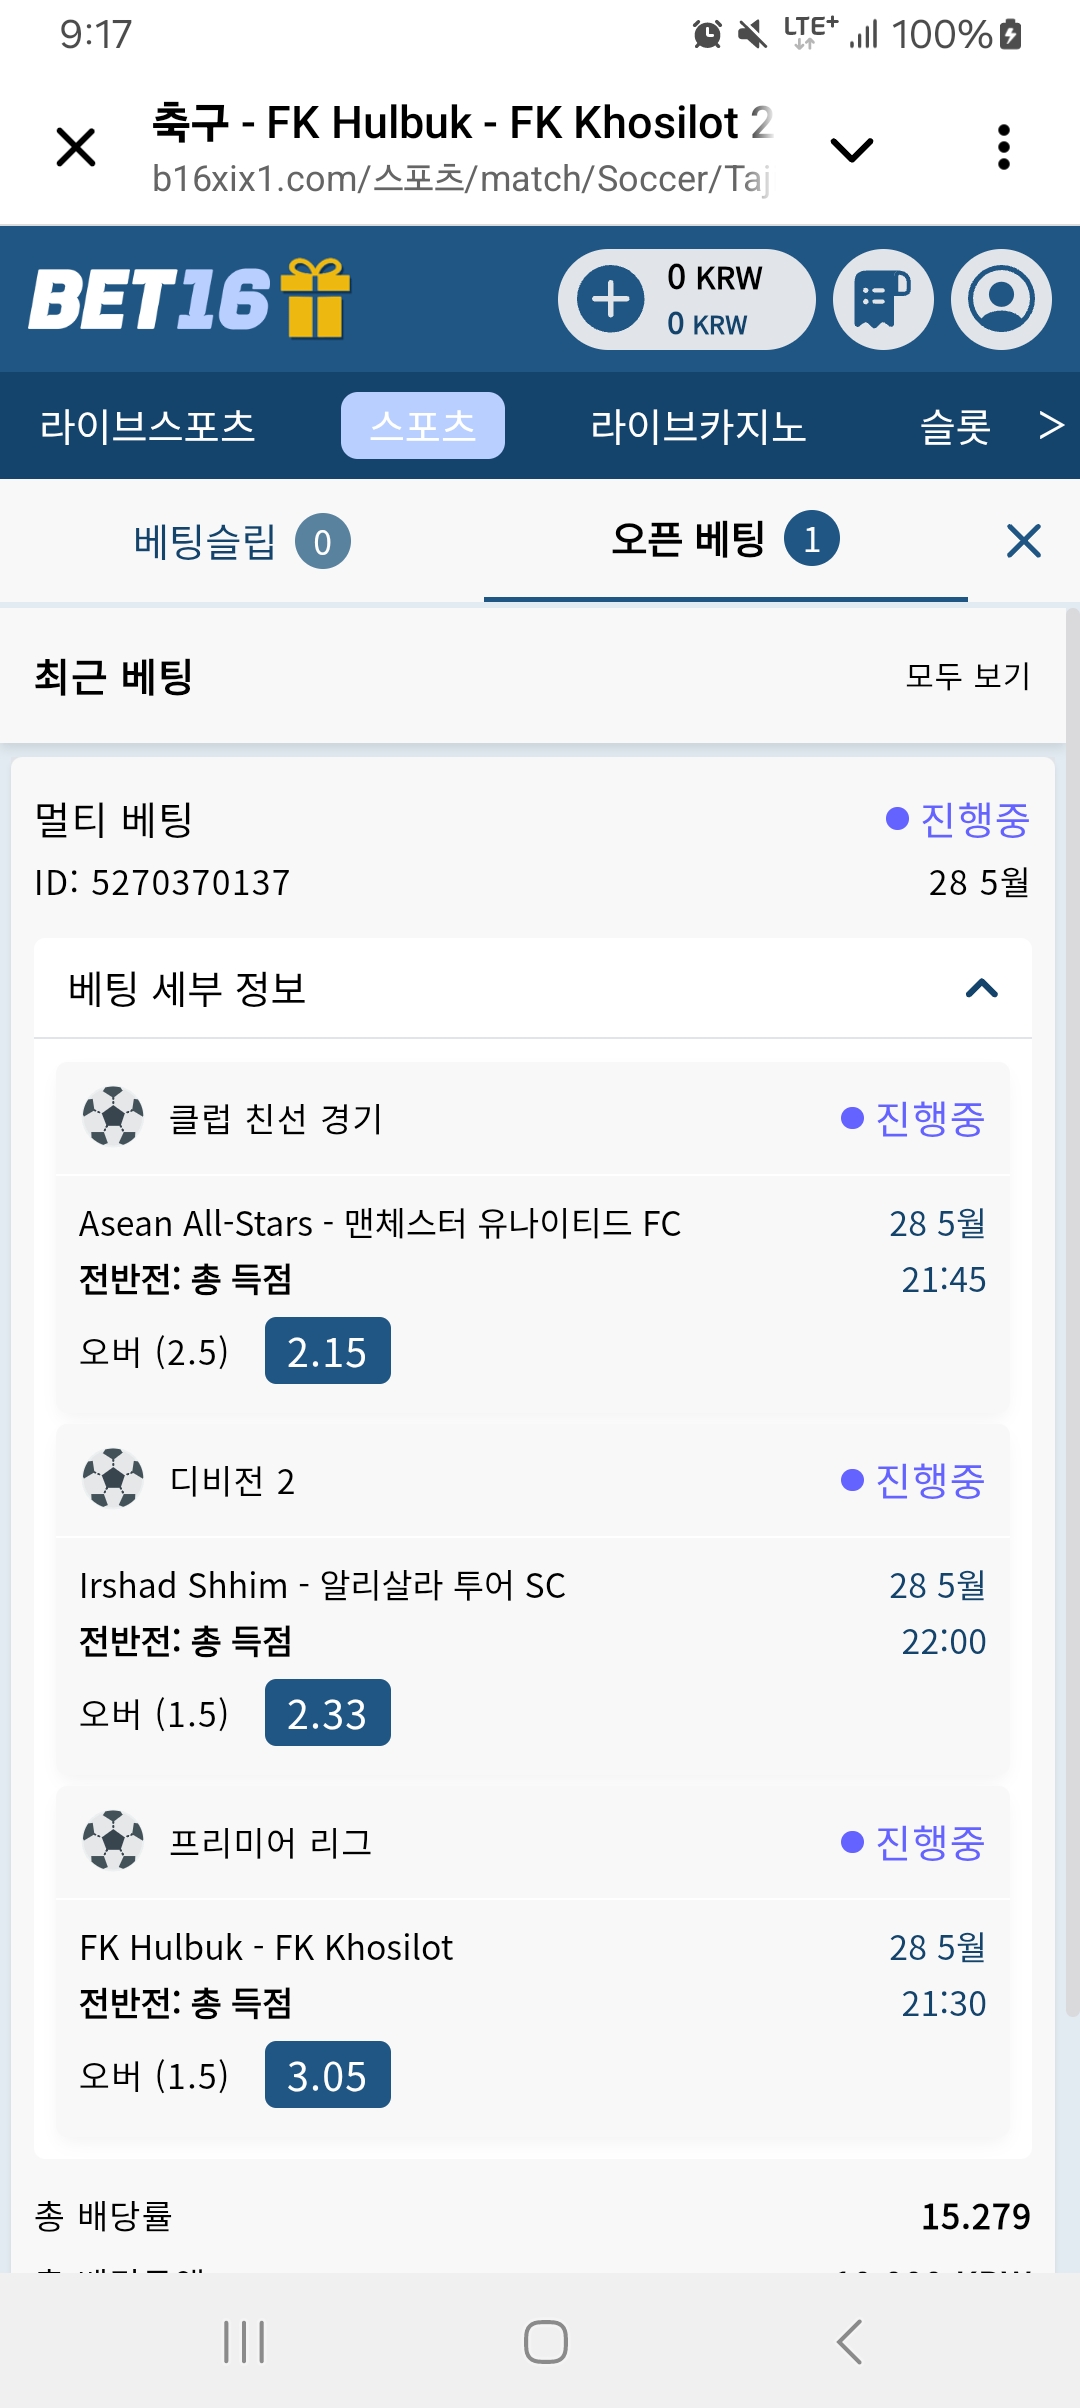
Task: Collapse the 베팅 세부 정보 section
Action: coord(981,989)
